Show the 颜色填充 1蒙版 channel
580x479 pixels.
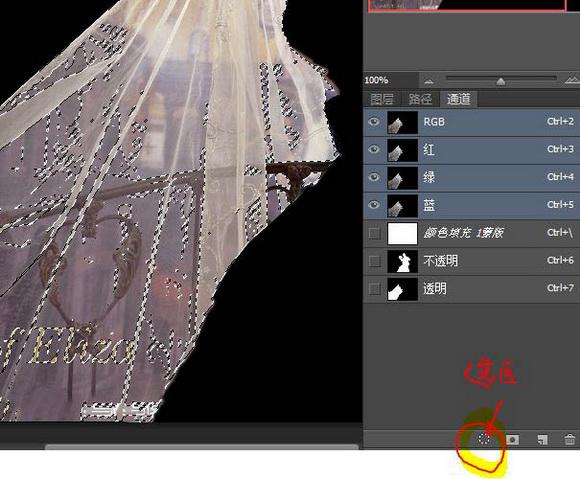click(374, 233)
